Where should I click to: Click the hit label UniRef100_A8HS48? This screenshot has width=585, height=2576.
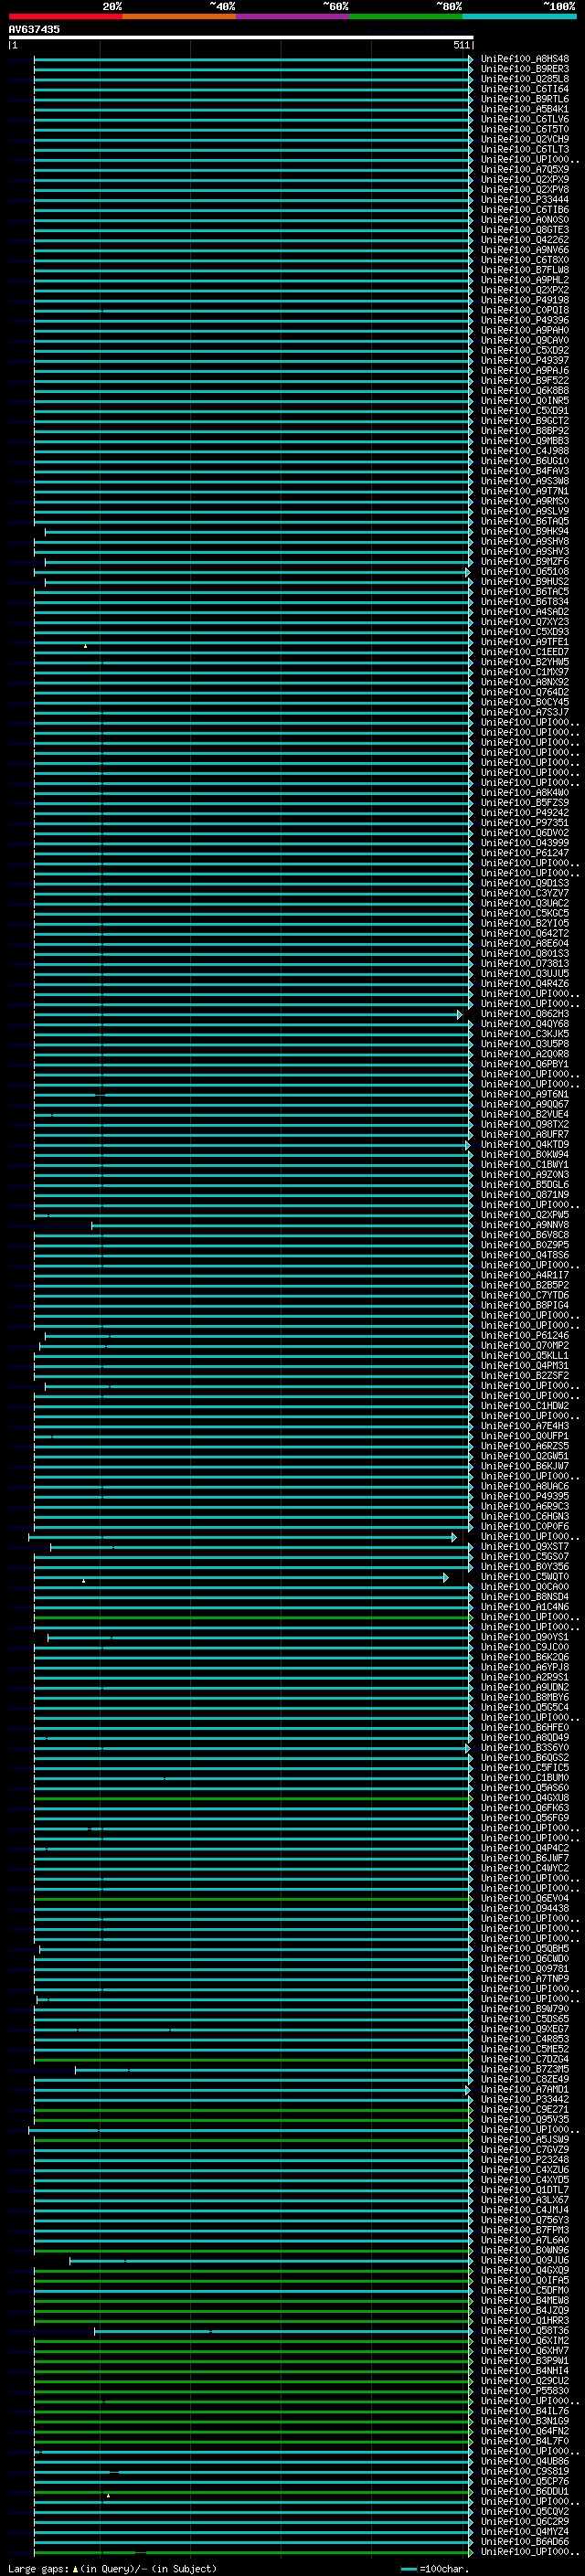pyautogui.click(x=525, y=59)
